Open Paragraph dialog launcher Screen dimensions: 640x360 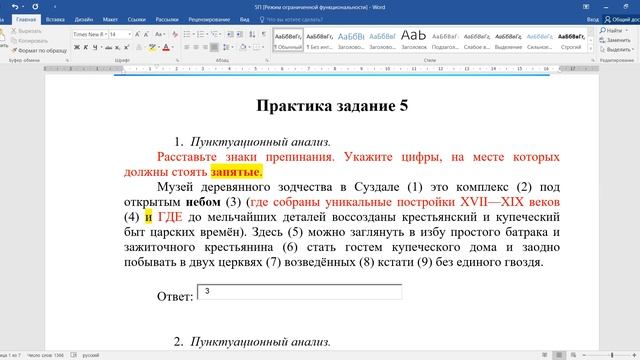pos(267,60)
